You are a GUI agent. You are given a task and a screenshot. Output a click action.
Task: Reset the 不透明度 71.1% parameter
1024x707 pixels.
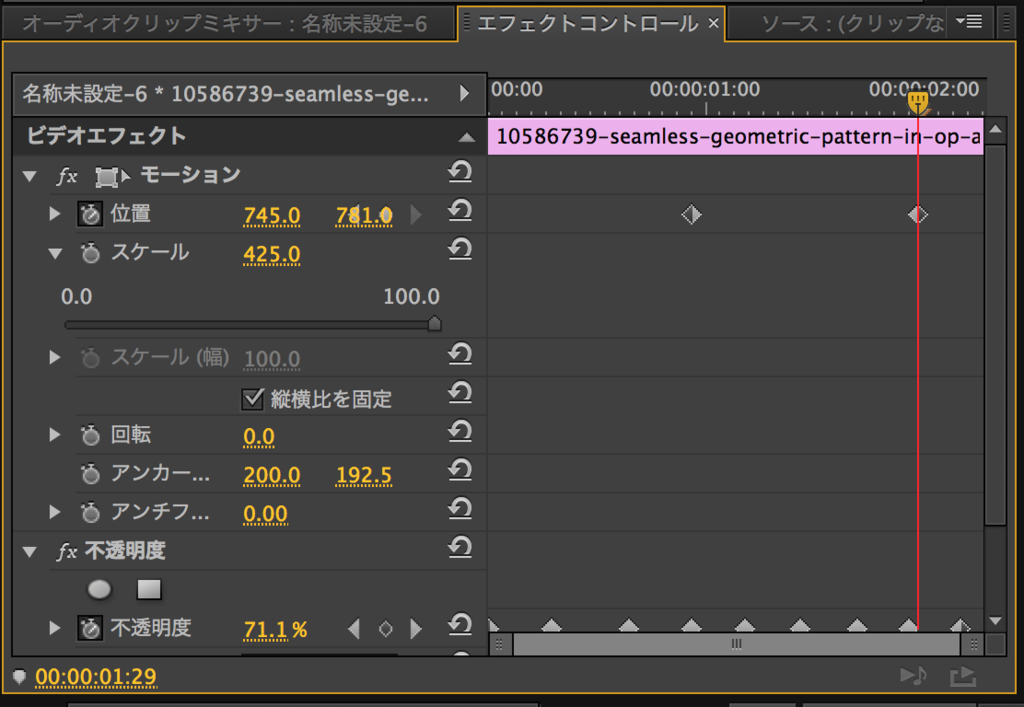(x=460, y=625)
